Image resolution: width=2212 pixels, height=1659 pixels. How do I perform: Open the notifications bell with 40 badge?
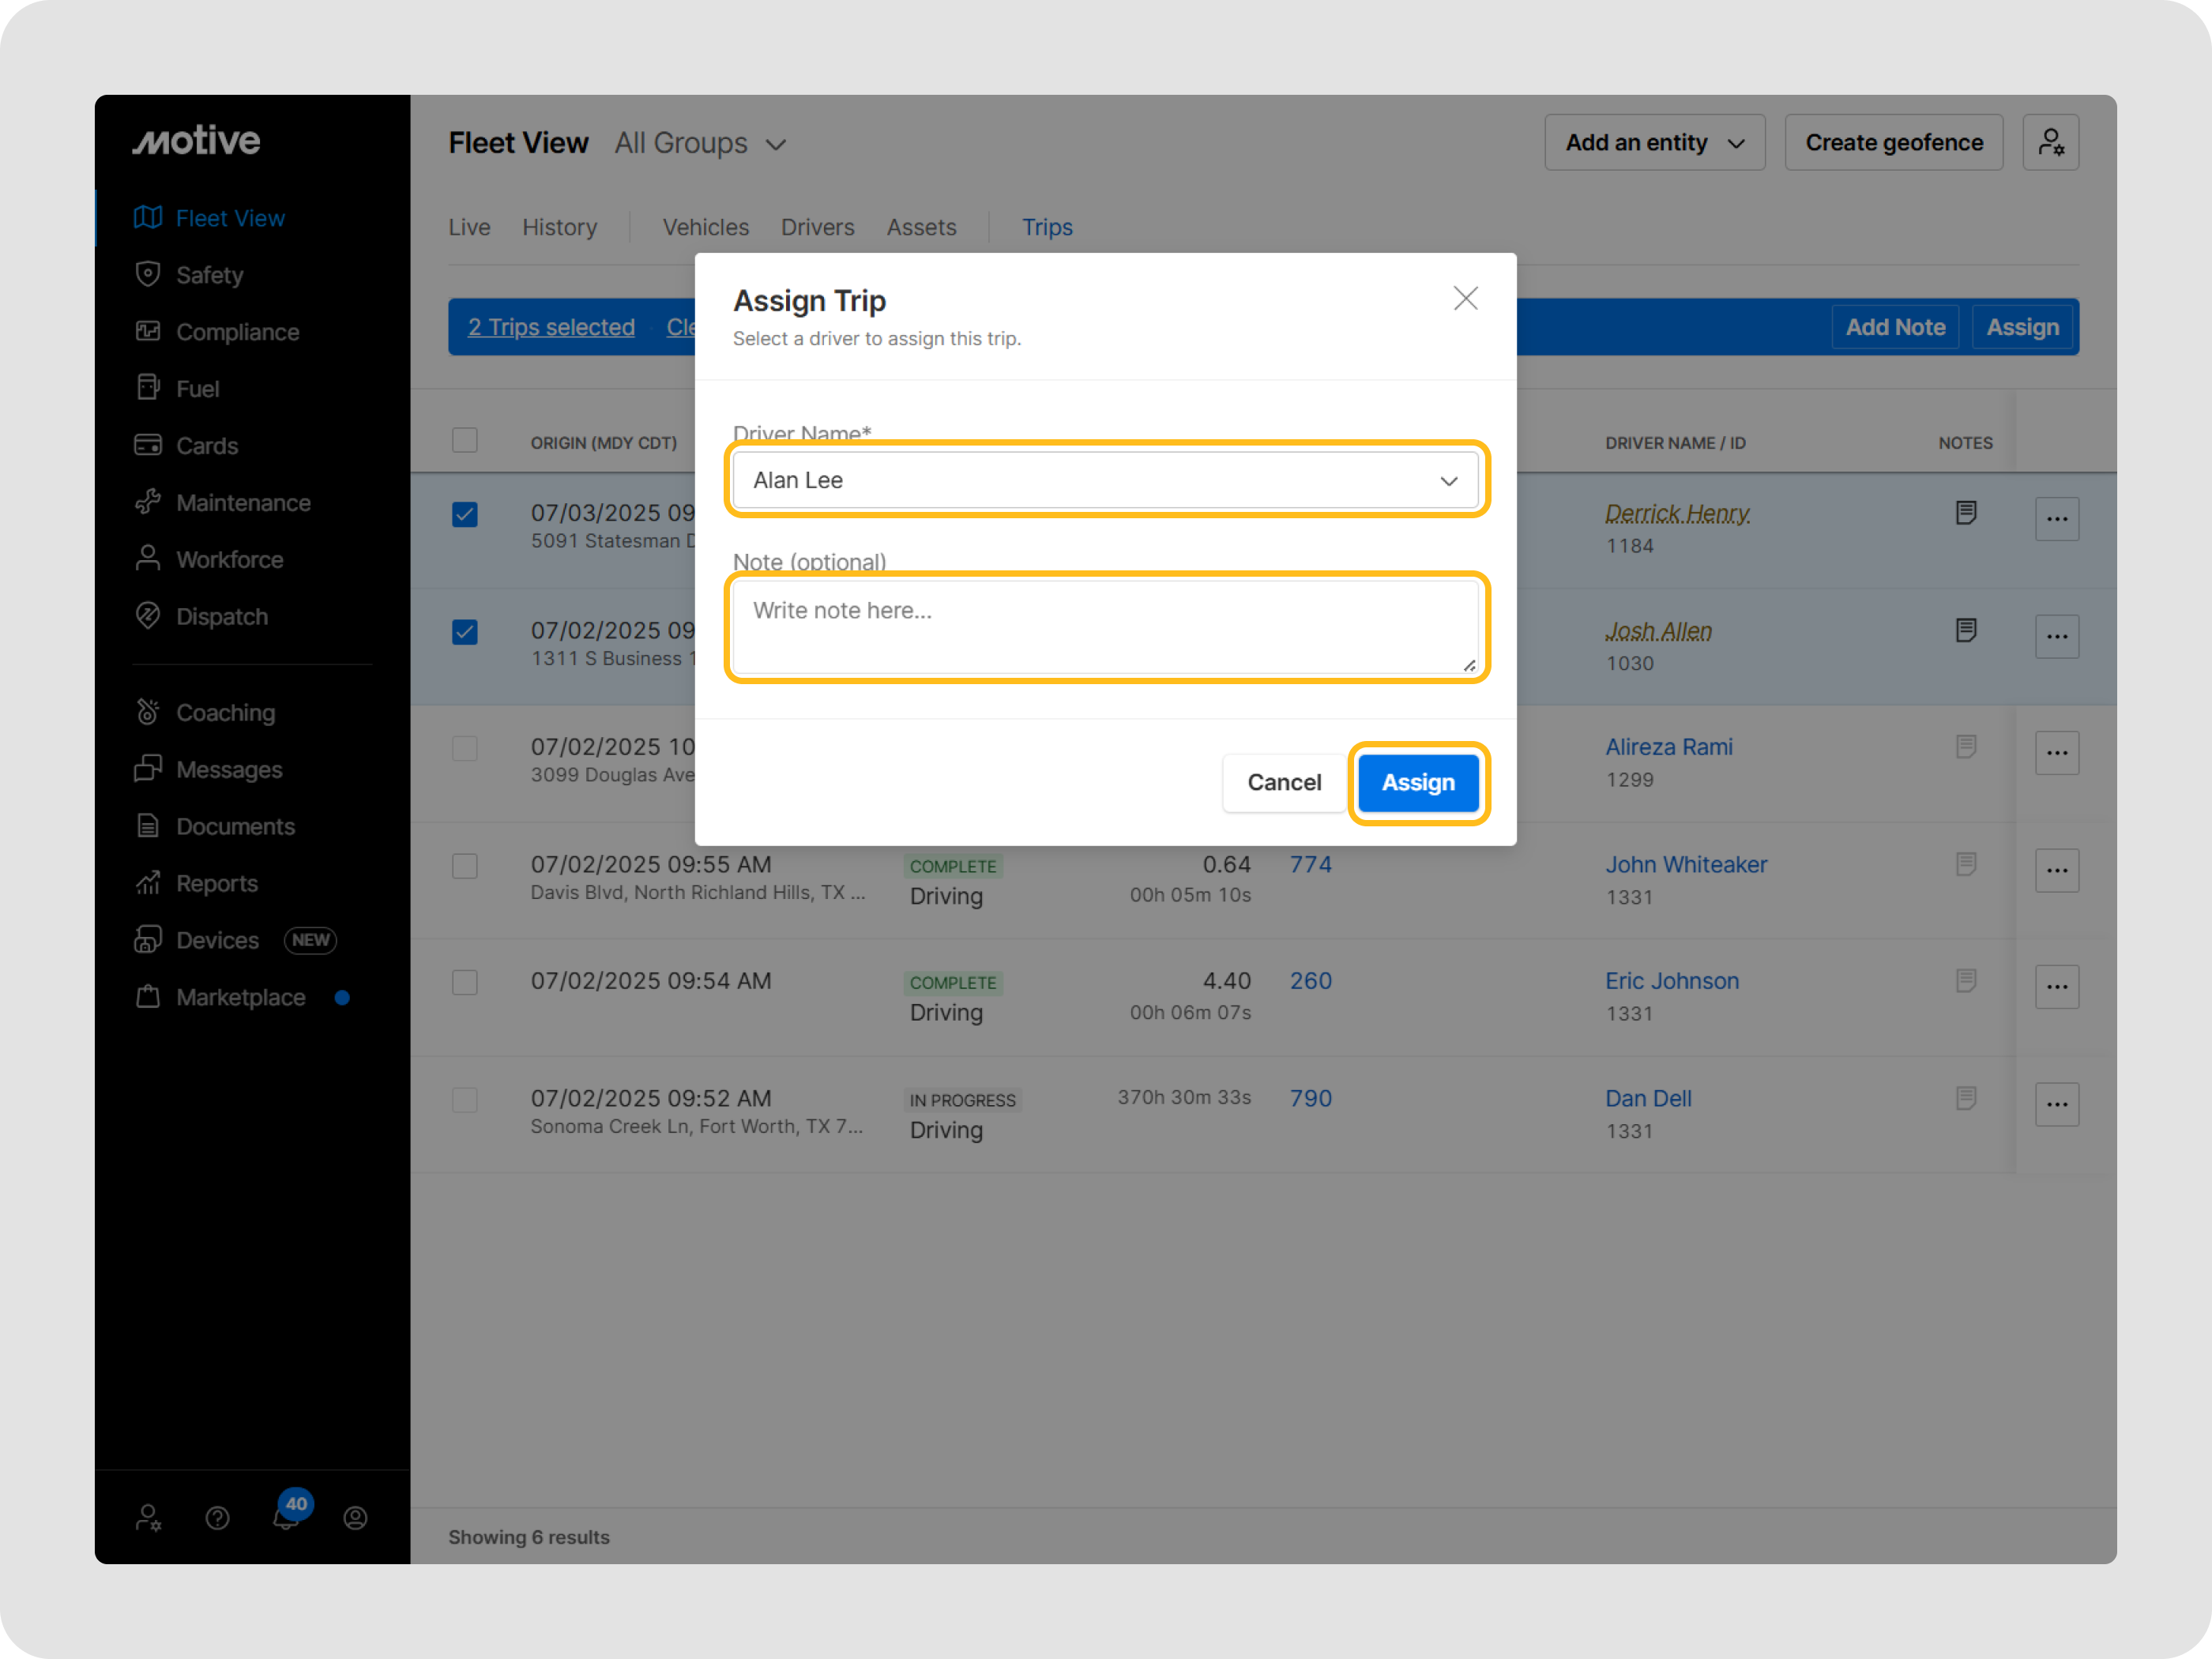[x=286, y=1517]
